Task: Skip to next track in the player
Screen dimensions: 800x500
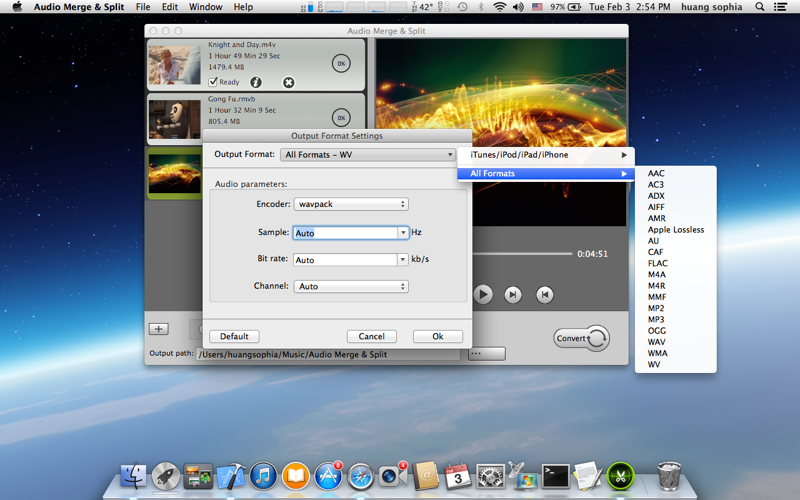Action: click(513, 294)
